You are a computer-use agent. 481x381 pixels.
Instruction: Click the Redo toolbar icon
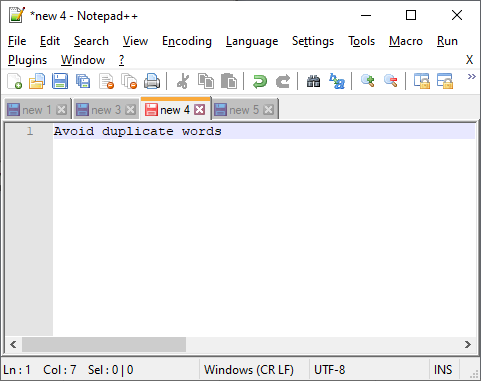(x=283, y=81)
